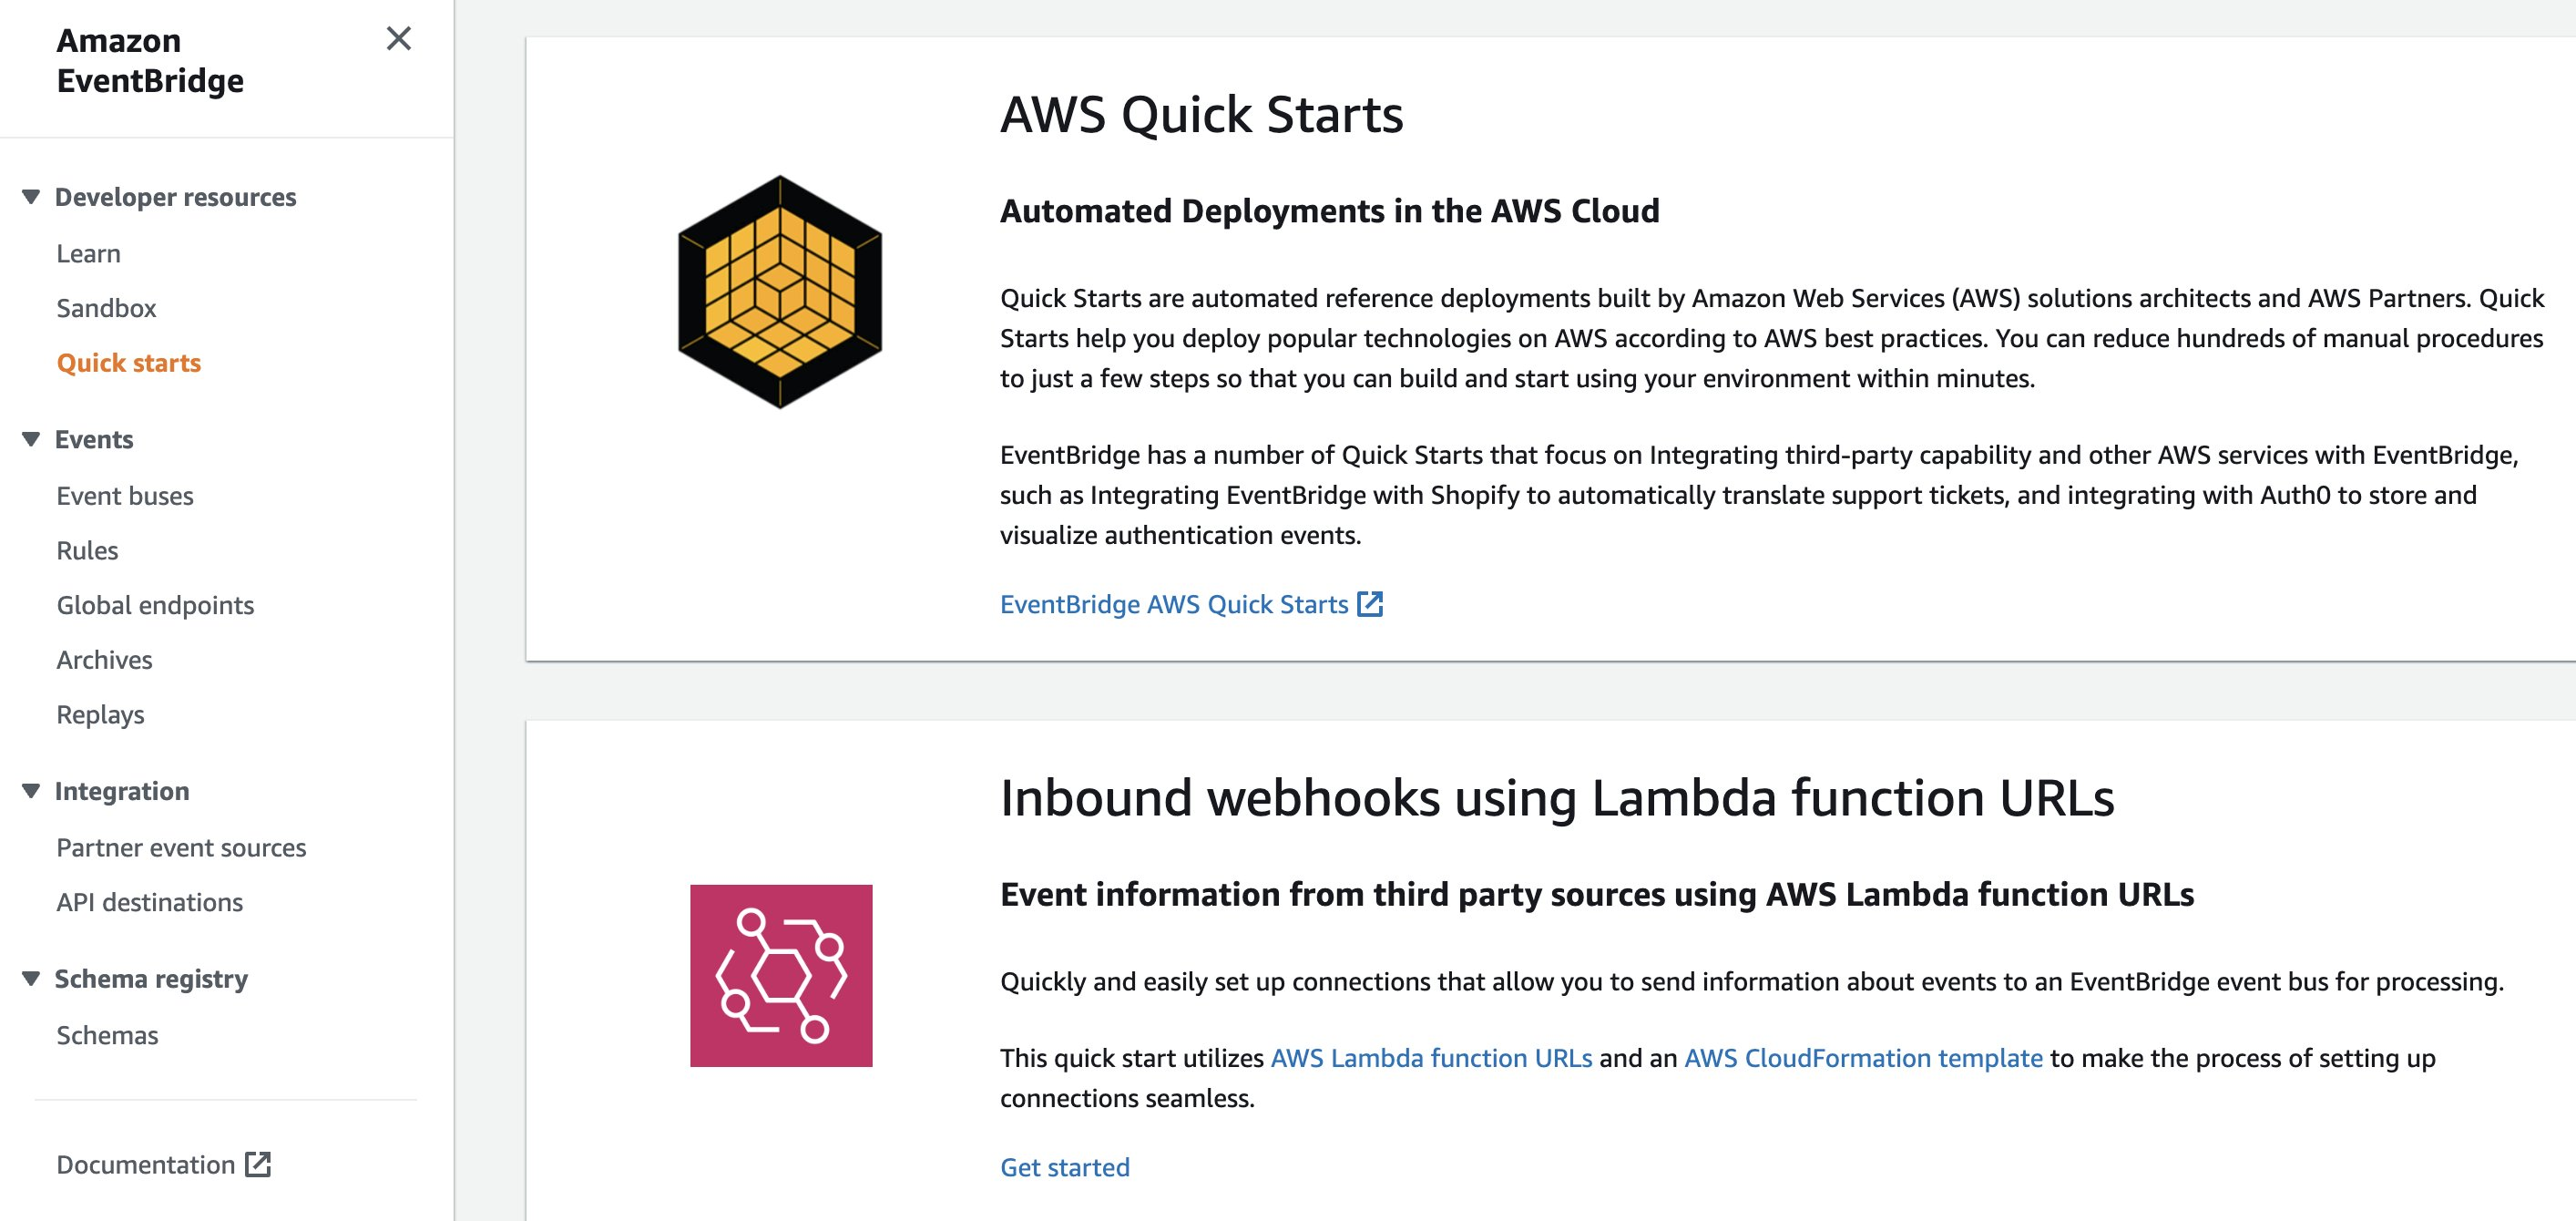Open API destinations page
Viewport: 2576px width, 1221px height.
pos(149,903)
